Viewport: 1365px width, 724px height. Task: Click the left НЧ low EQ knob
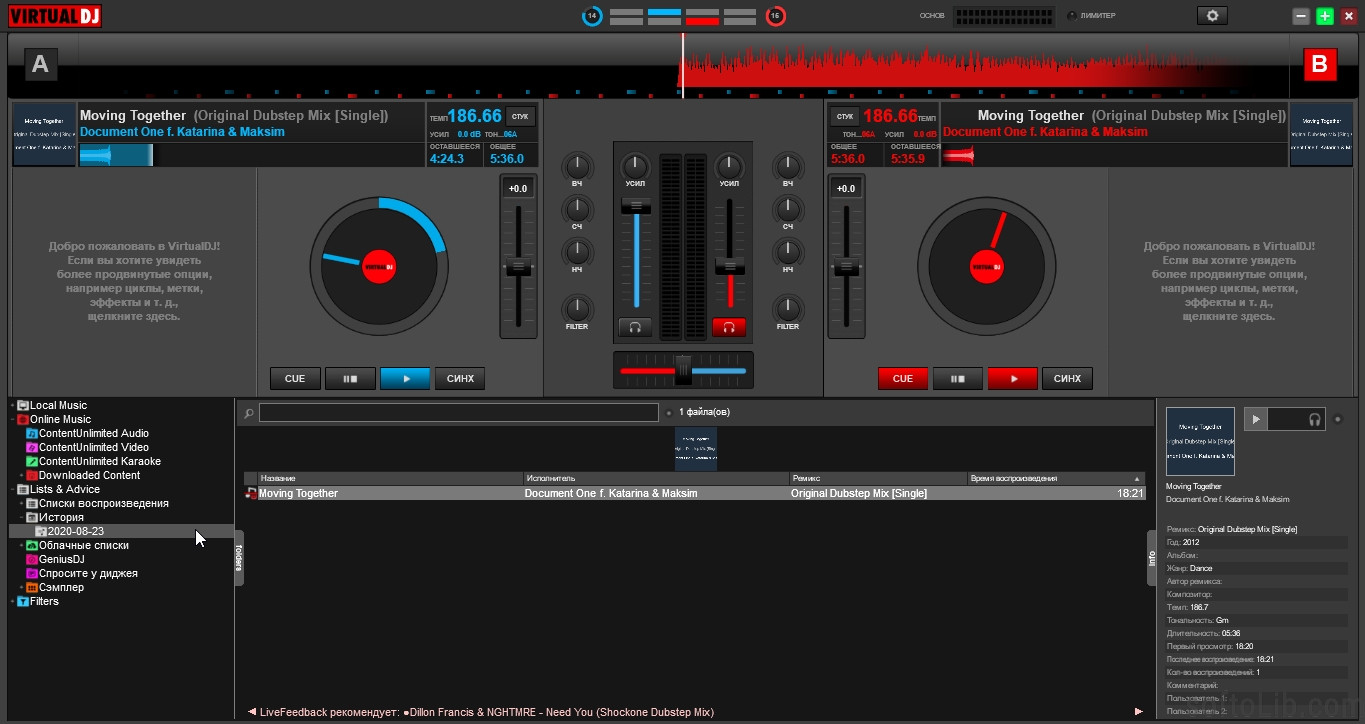(578, 252)
